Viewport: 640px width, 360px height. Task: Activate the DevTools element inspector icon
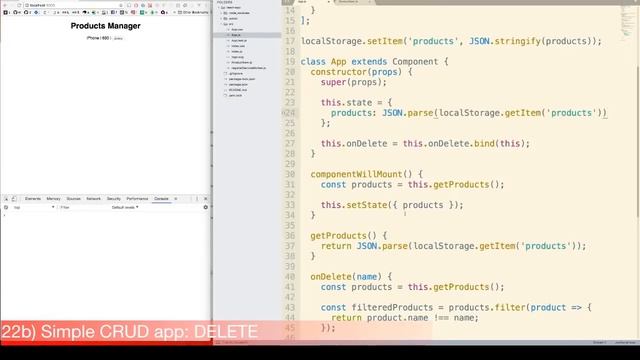6,199
